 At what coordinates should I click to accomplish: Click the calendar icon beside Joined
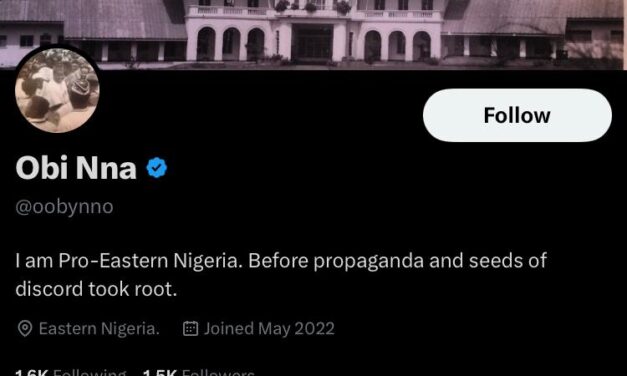[x=190, y=328]
